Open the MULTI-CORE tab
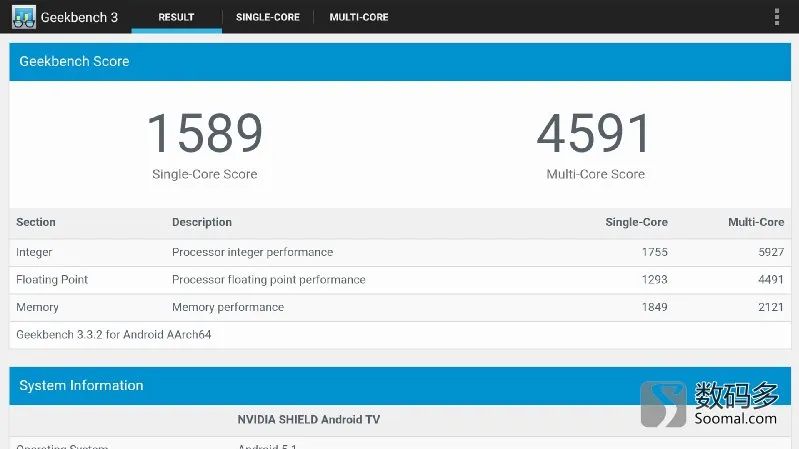Viewport: 799px width, 449px height. point(359,17)
